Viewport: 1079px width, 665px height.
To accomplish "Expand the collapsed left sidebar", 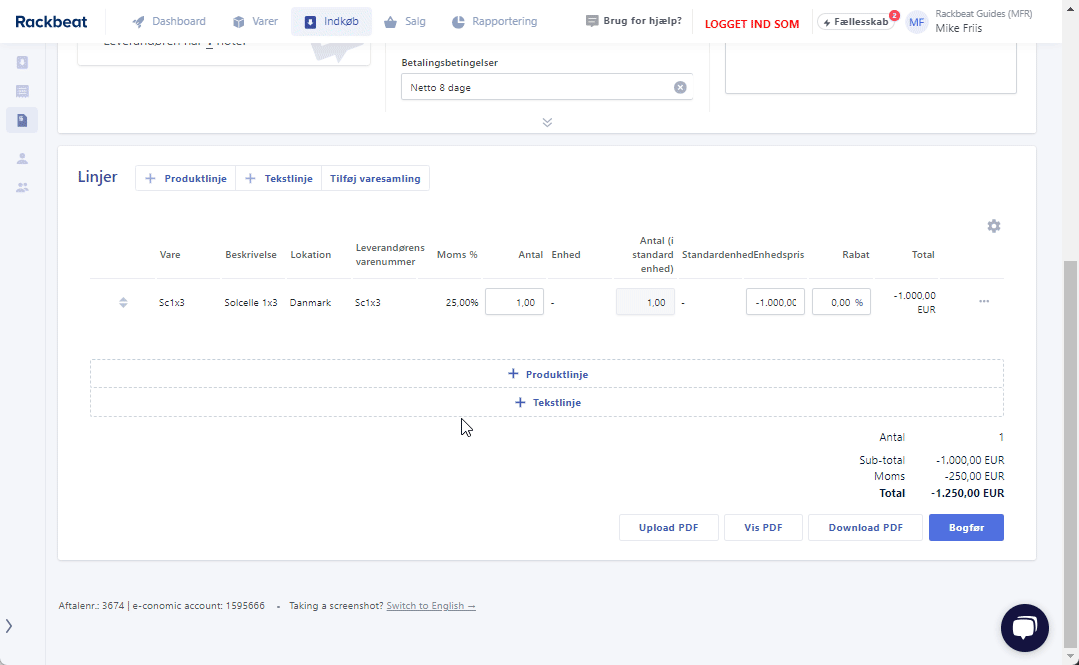I will 10,625.
